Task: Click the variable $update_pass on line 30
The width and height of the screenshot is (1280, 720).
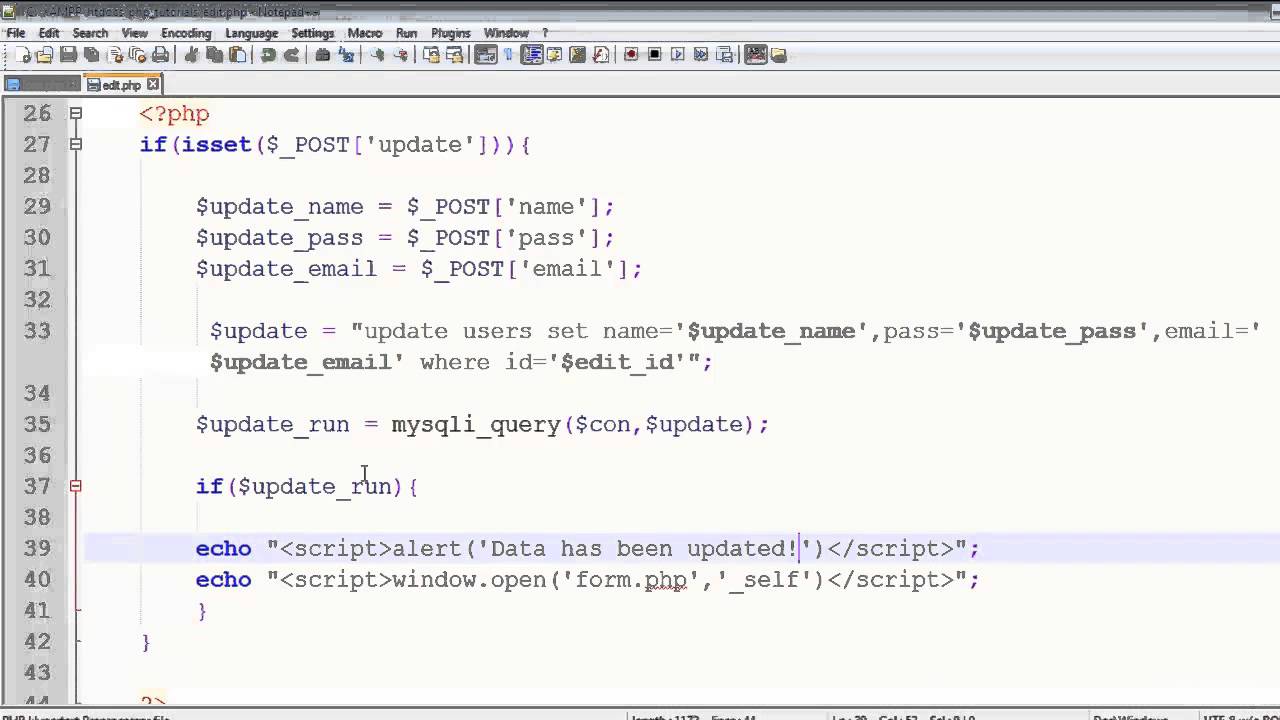Action: coord(280,238)
